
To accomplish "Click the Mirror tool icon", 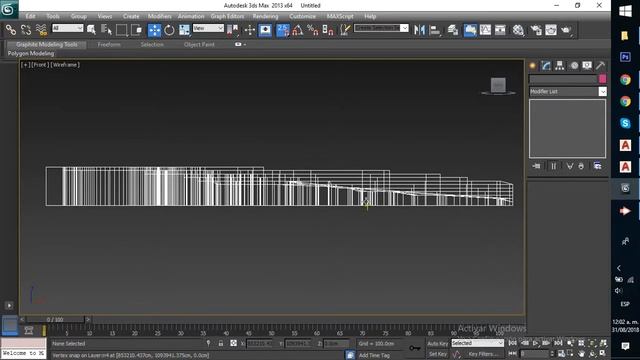I will [419, 30].
